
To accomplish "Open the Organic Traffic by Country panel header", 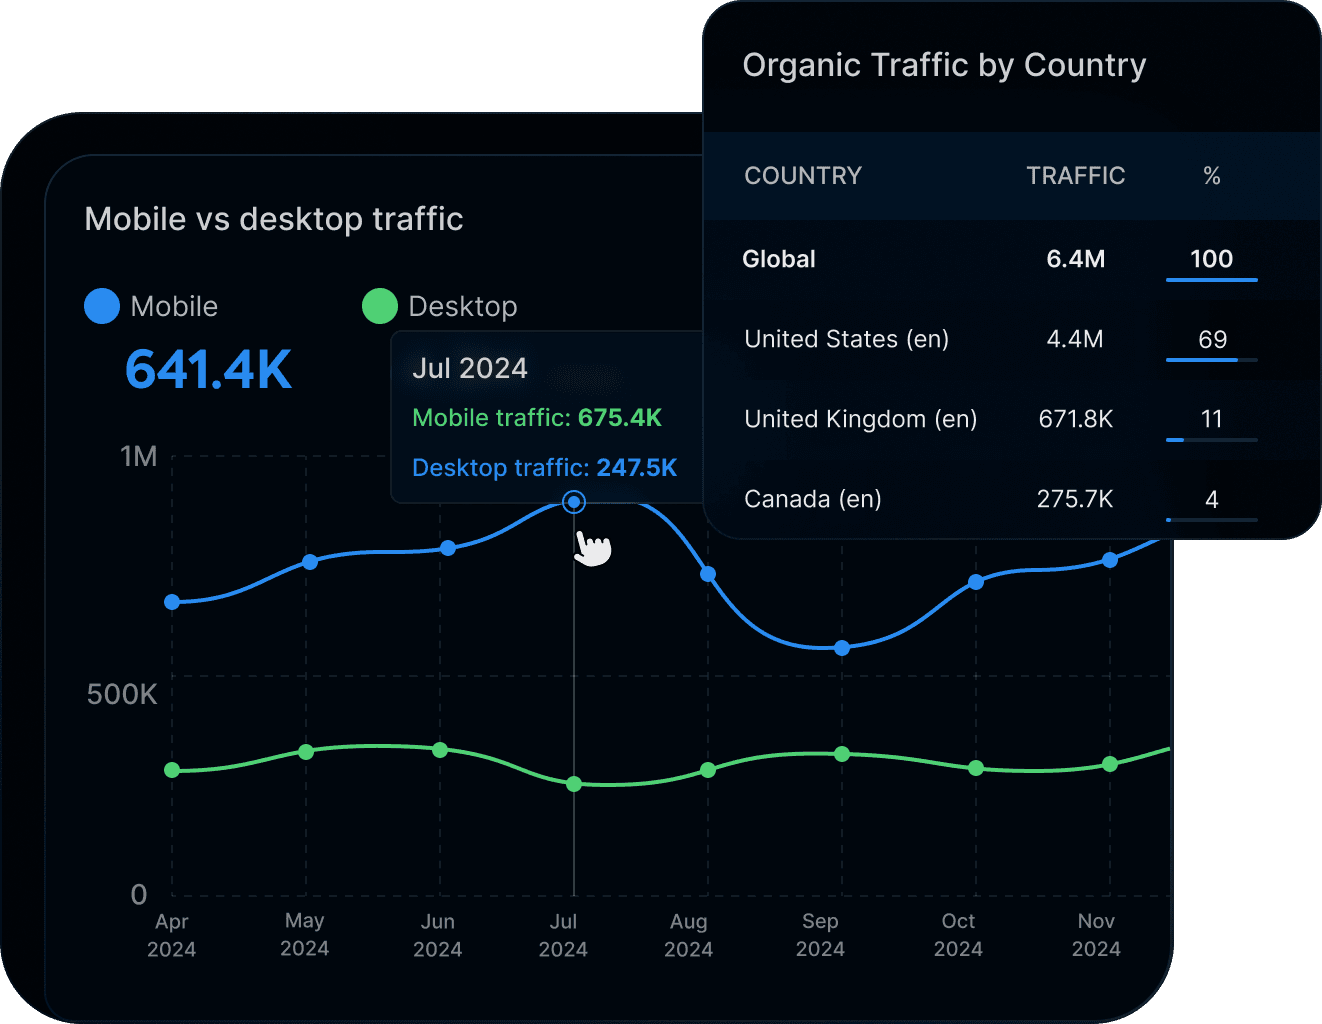I will click(x=944, y=65).
